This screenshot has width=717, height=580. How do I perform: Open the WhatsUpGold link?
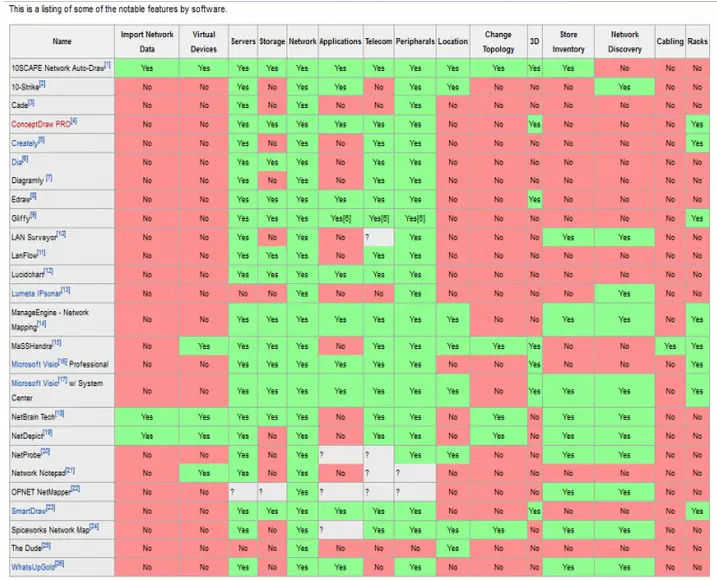pyautogui.click(x=33, y=567)
